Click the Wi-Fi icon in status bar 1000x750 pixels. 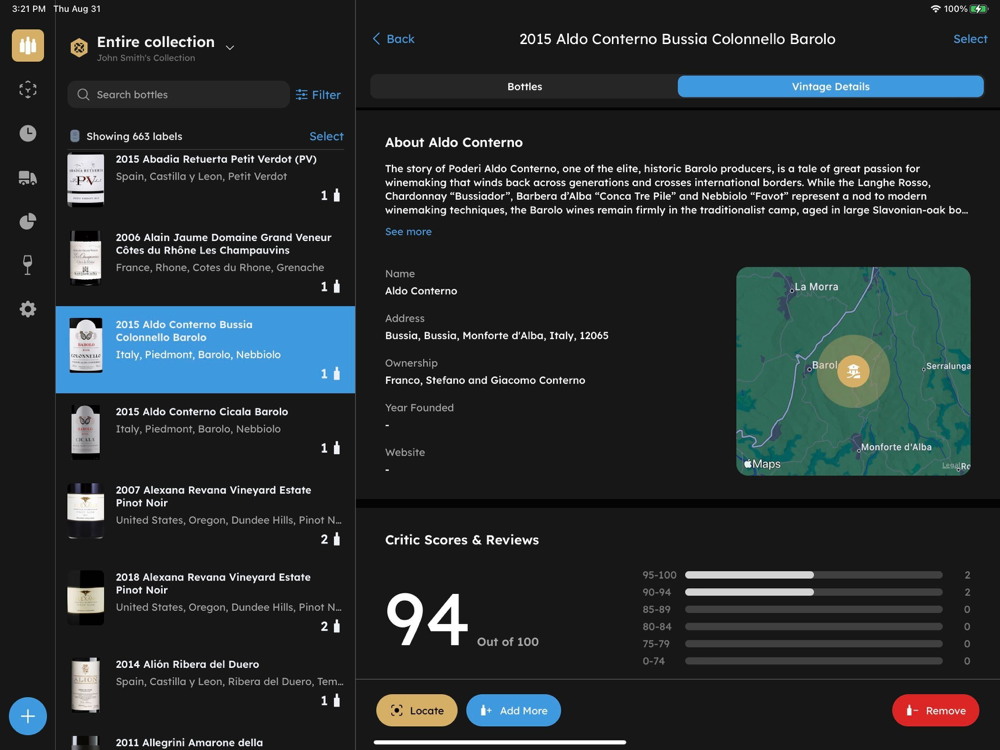coord(936,9)
